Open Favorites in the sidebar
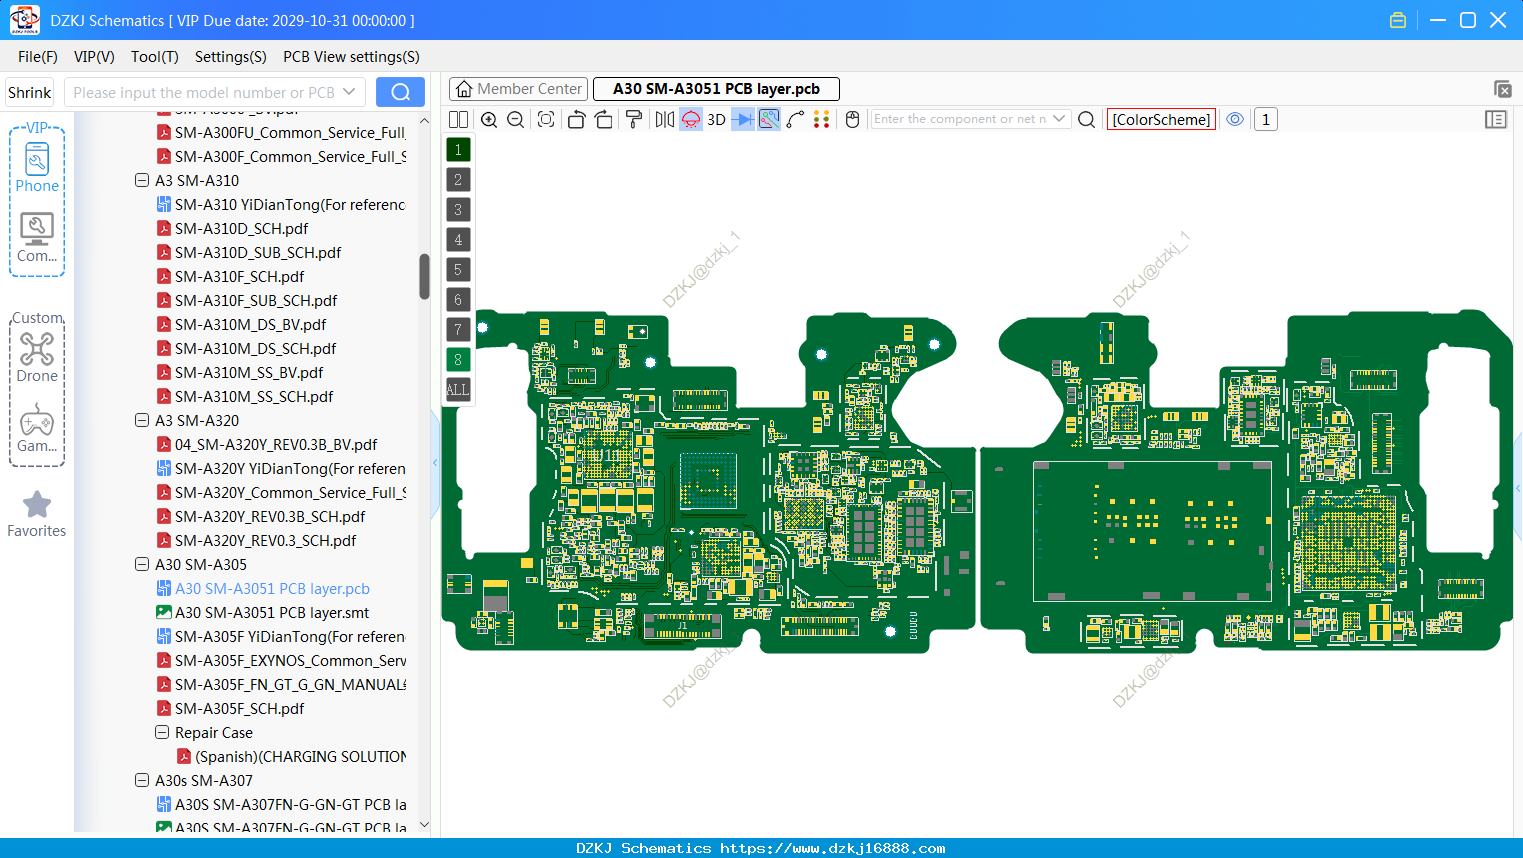This screenshot has height=858, width=1523. 37,515
